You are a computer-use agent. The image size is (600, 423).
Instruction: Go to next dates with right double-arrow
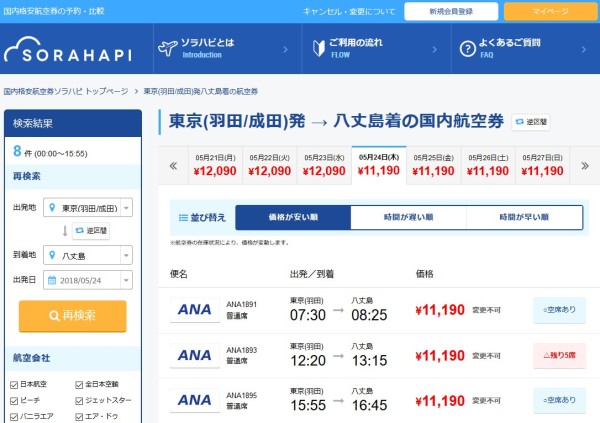pyautogui.click(x=585, y=166)
